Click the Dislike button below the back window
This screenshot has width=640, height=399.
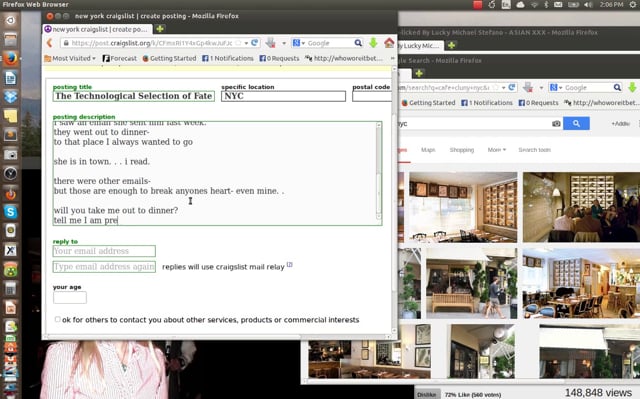tap(427, 394)
